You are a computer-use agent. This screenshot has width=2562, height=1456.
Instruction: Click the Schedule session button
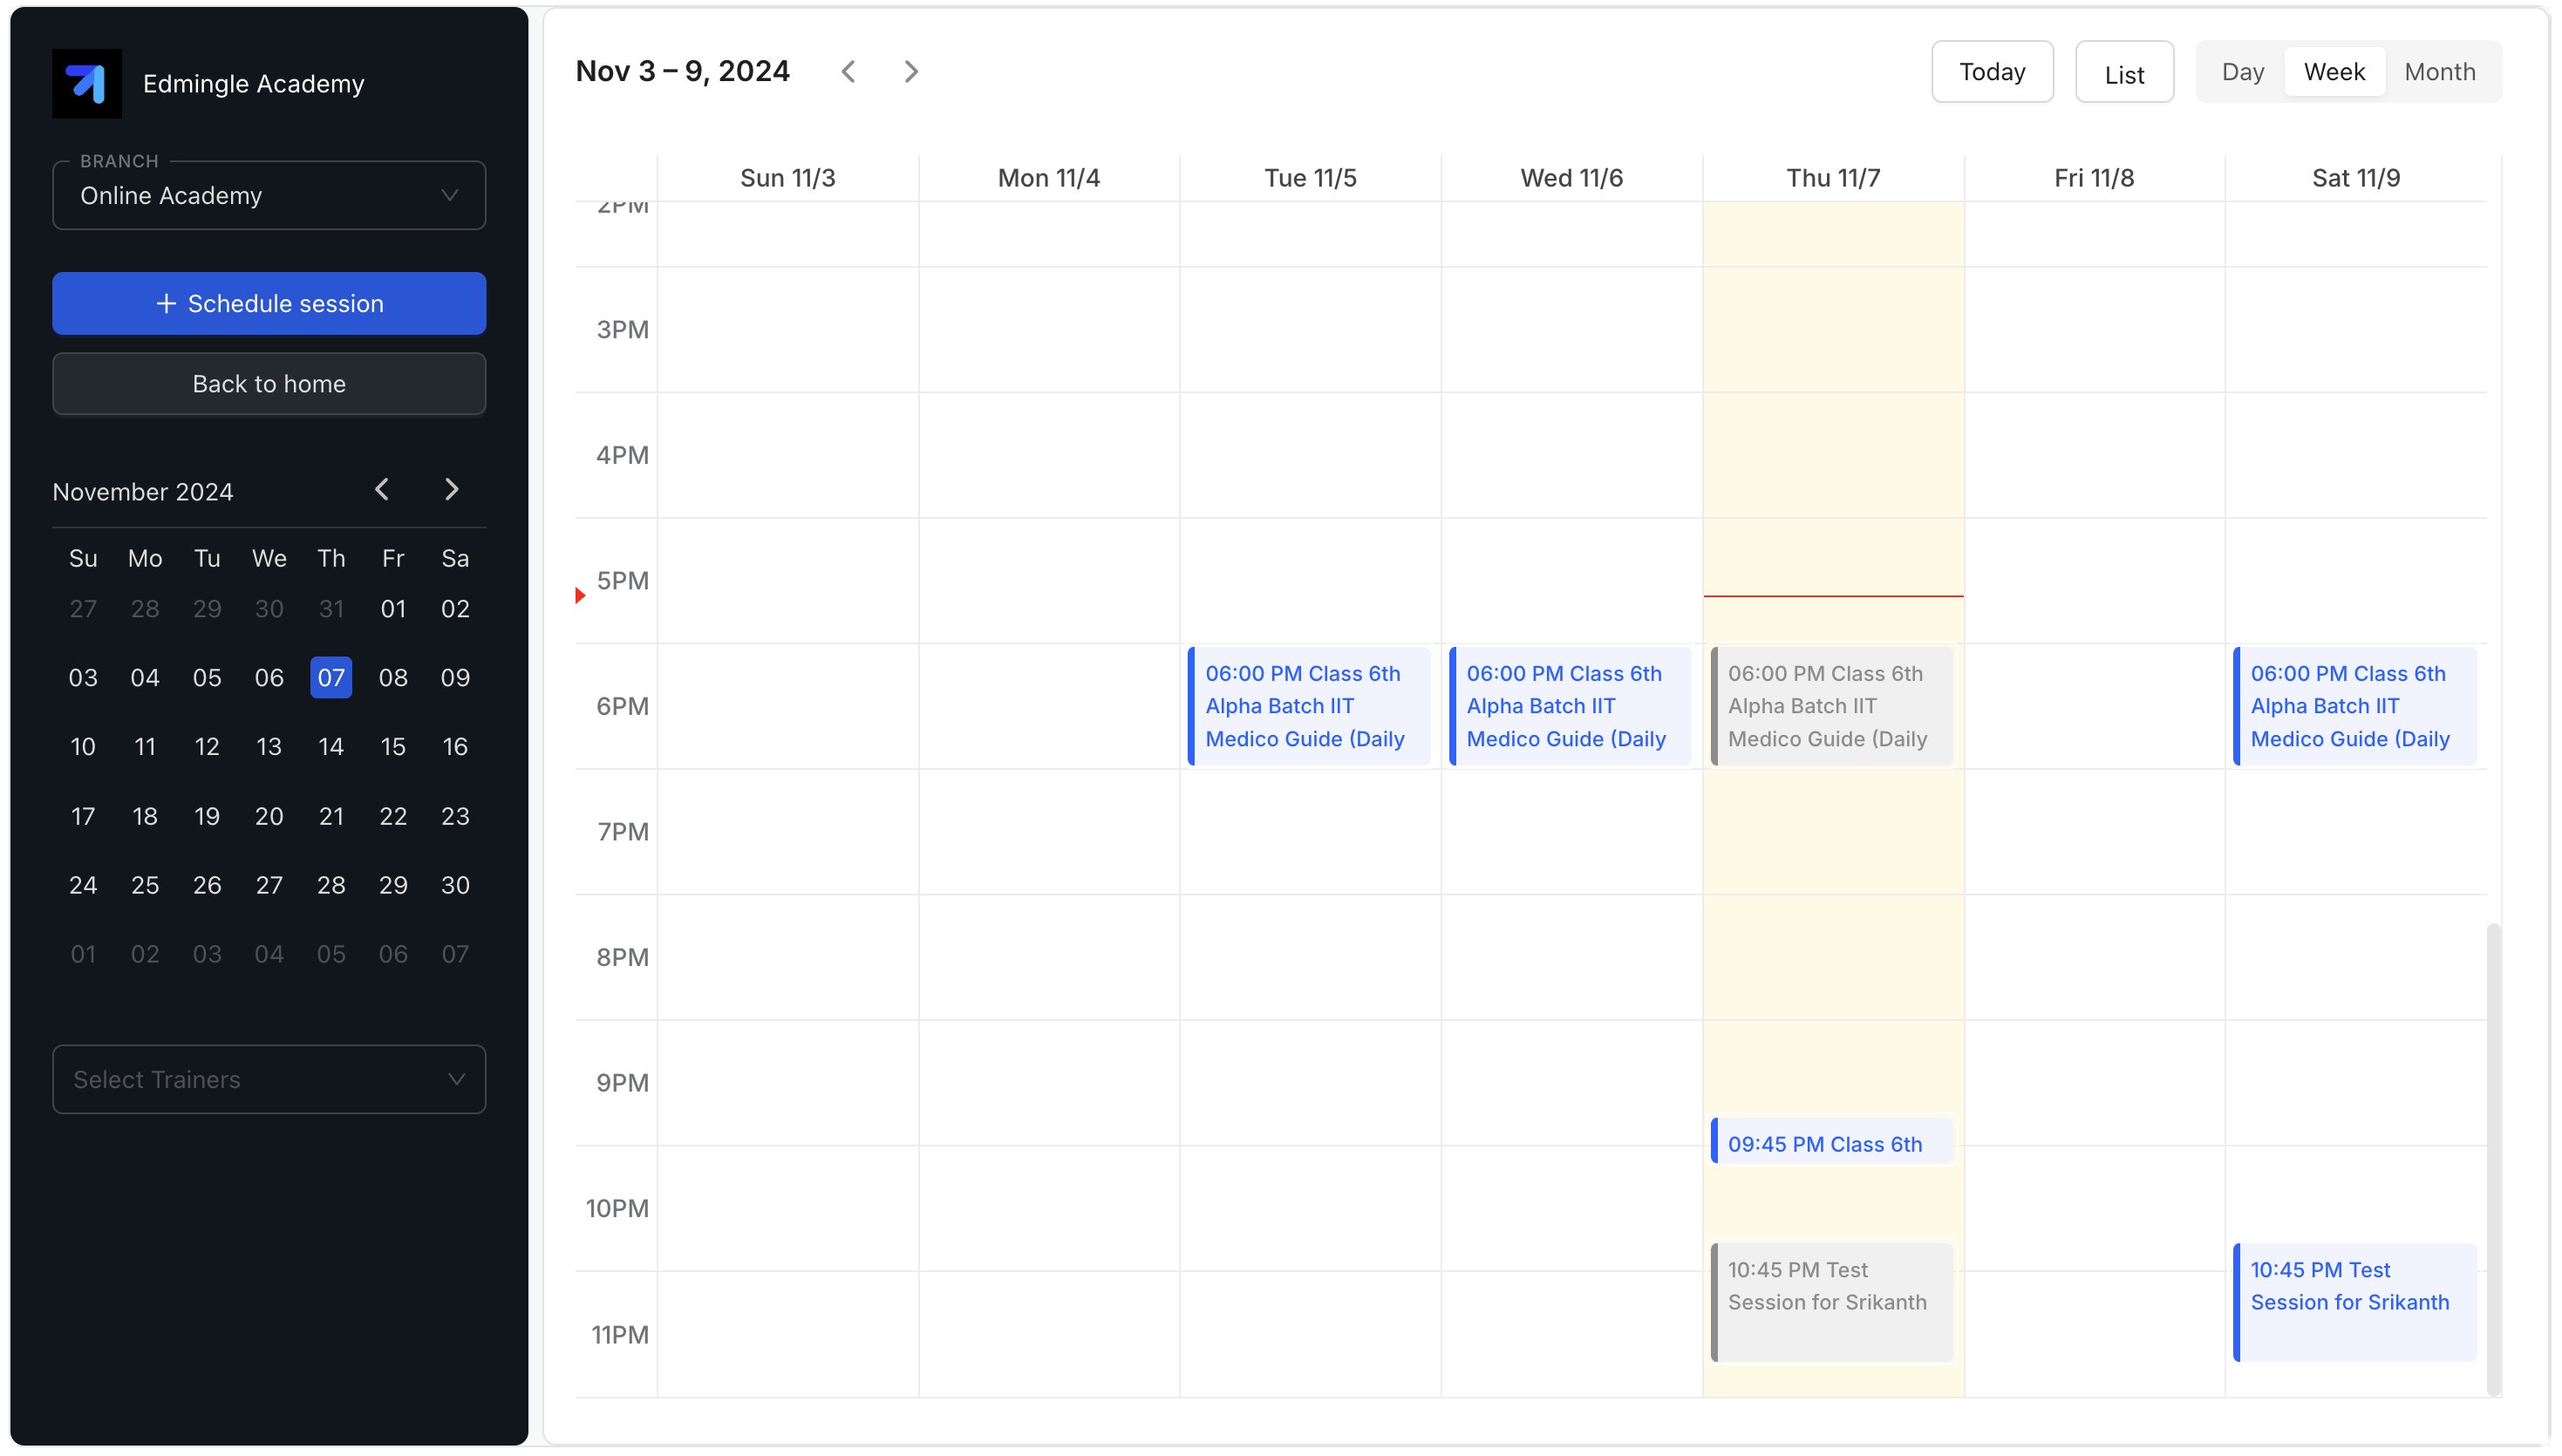click(x=269, y=304)
